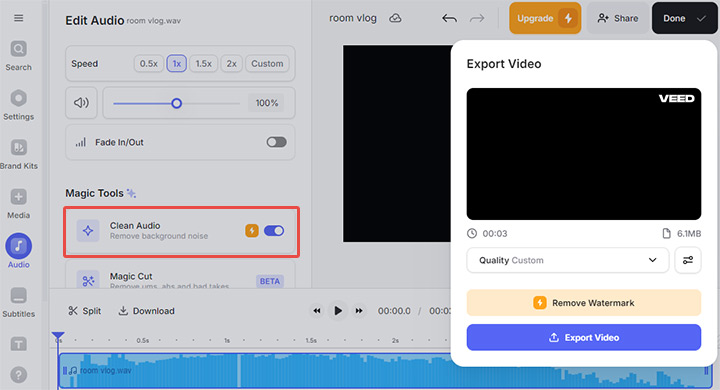Viewport: 720px width, 390px height.
Task: Click the export video preview thumbnail
Action: tap(584, 154)
